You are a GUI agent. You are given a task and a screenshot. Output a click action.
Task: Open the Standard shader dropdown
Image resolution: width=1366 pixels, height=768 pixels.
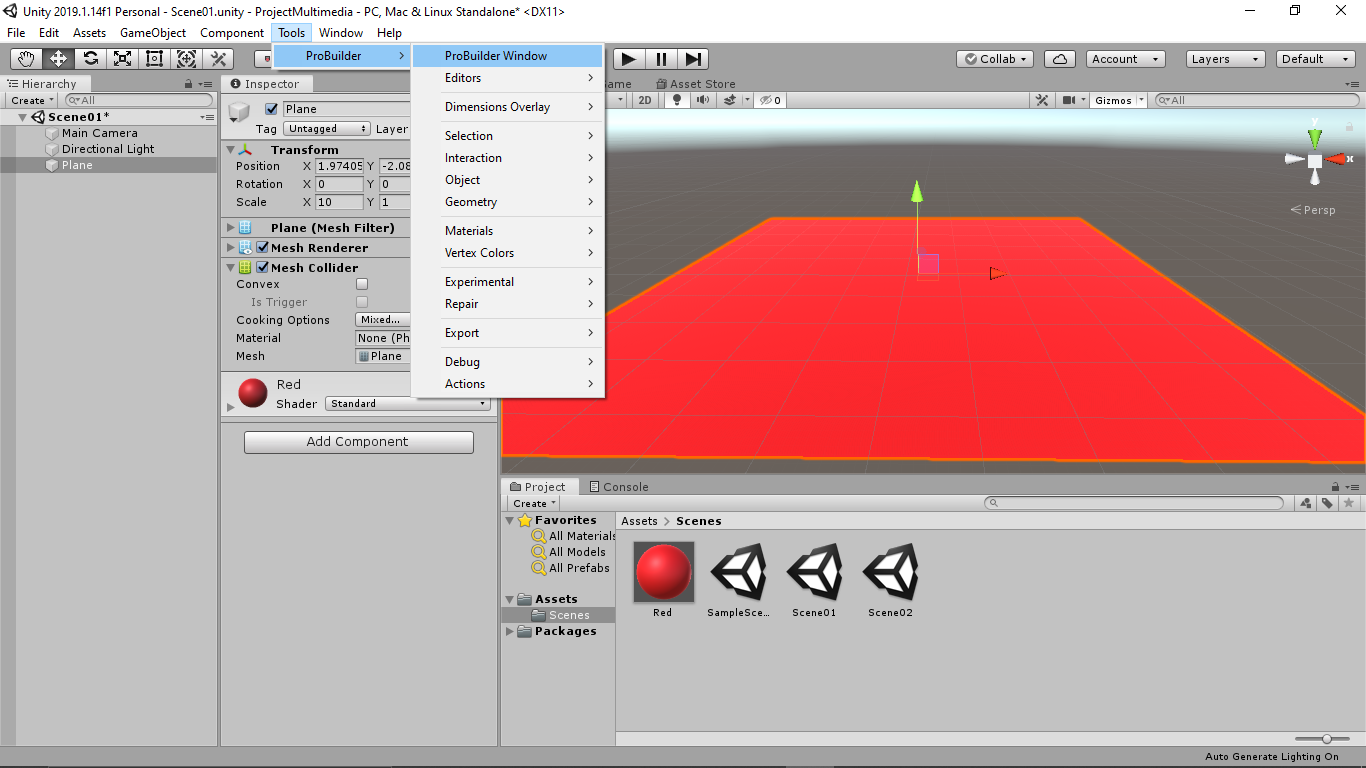(x=409, y=404)
